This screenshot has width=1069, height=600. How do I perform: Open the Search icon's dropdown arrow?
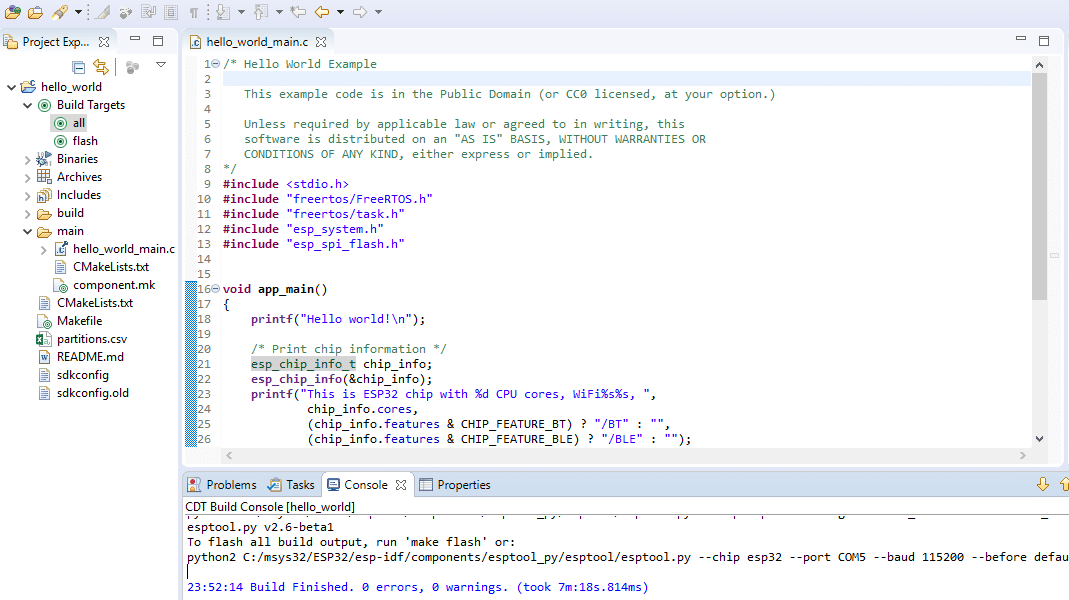[78, 12]
